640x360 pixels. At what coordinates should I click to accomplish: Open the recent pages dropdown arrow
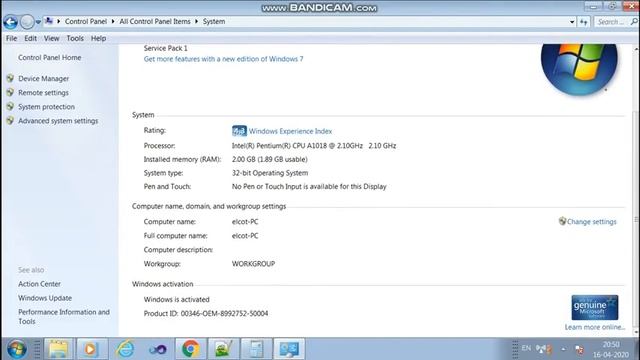click(38, 22)
